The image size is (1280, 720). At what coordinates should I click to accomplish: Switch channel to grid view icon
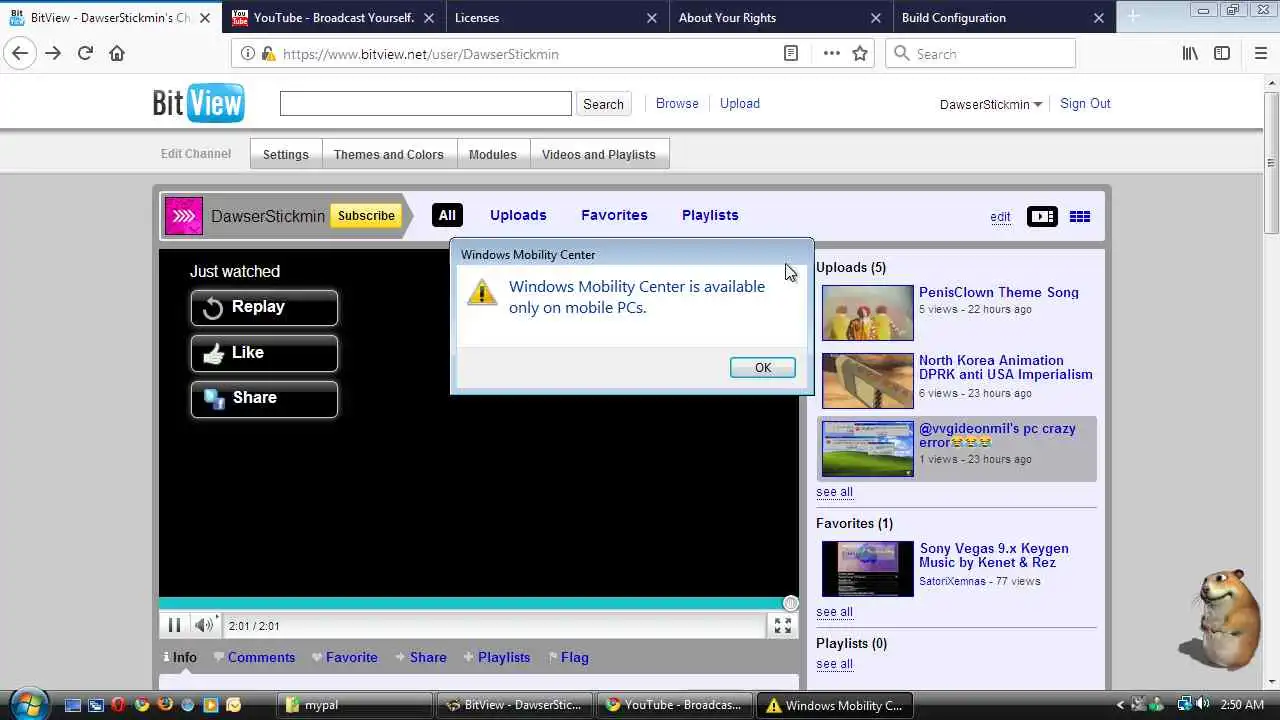pos(1080,216)
